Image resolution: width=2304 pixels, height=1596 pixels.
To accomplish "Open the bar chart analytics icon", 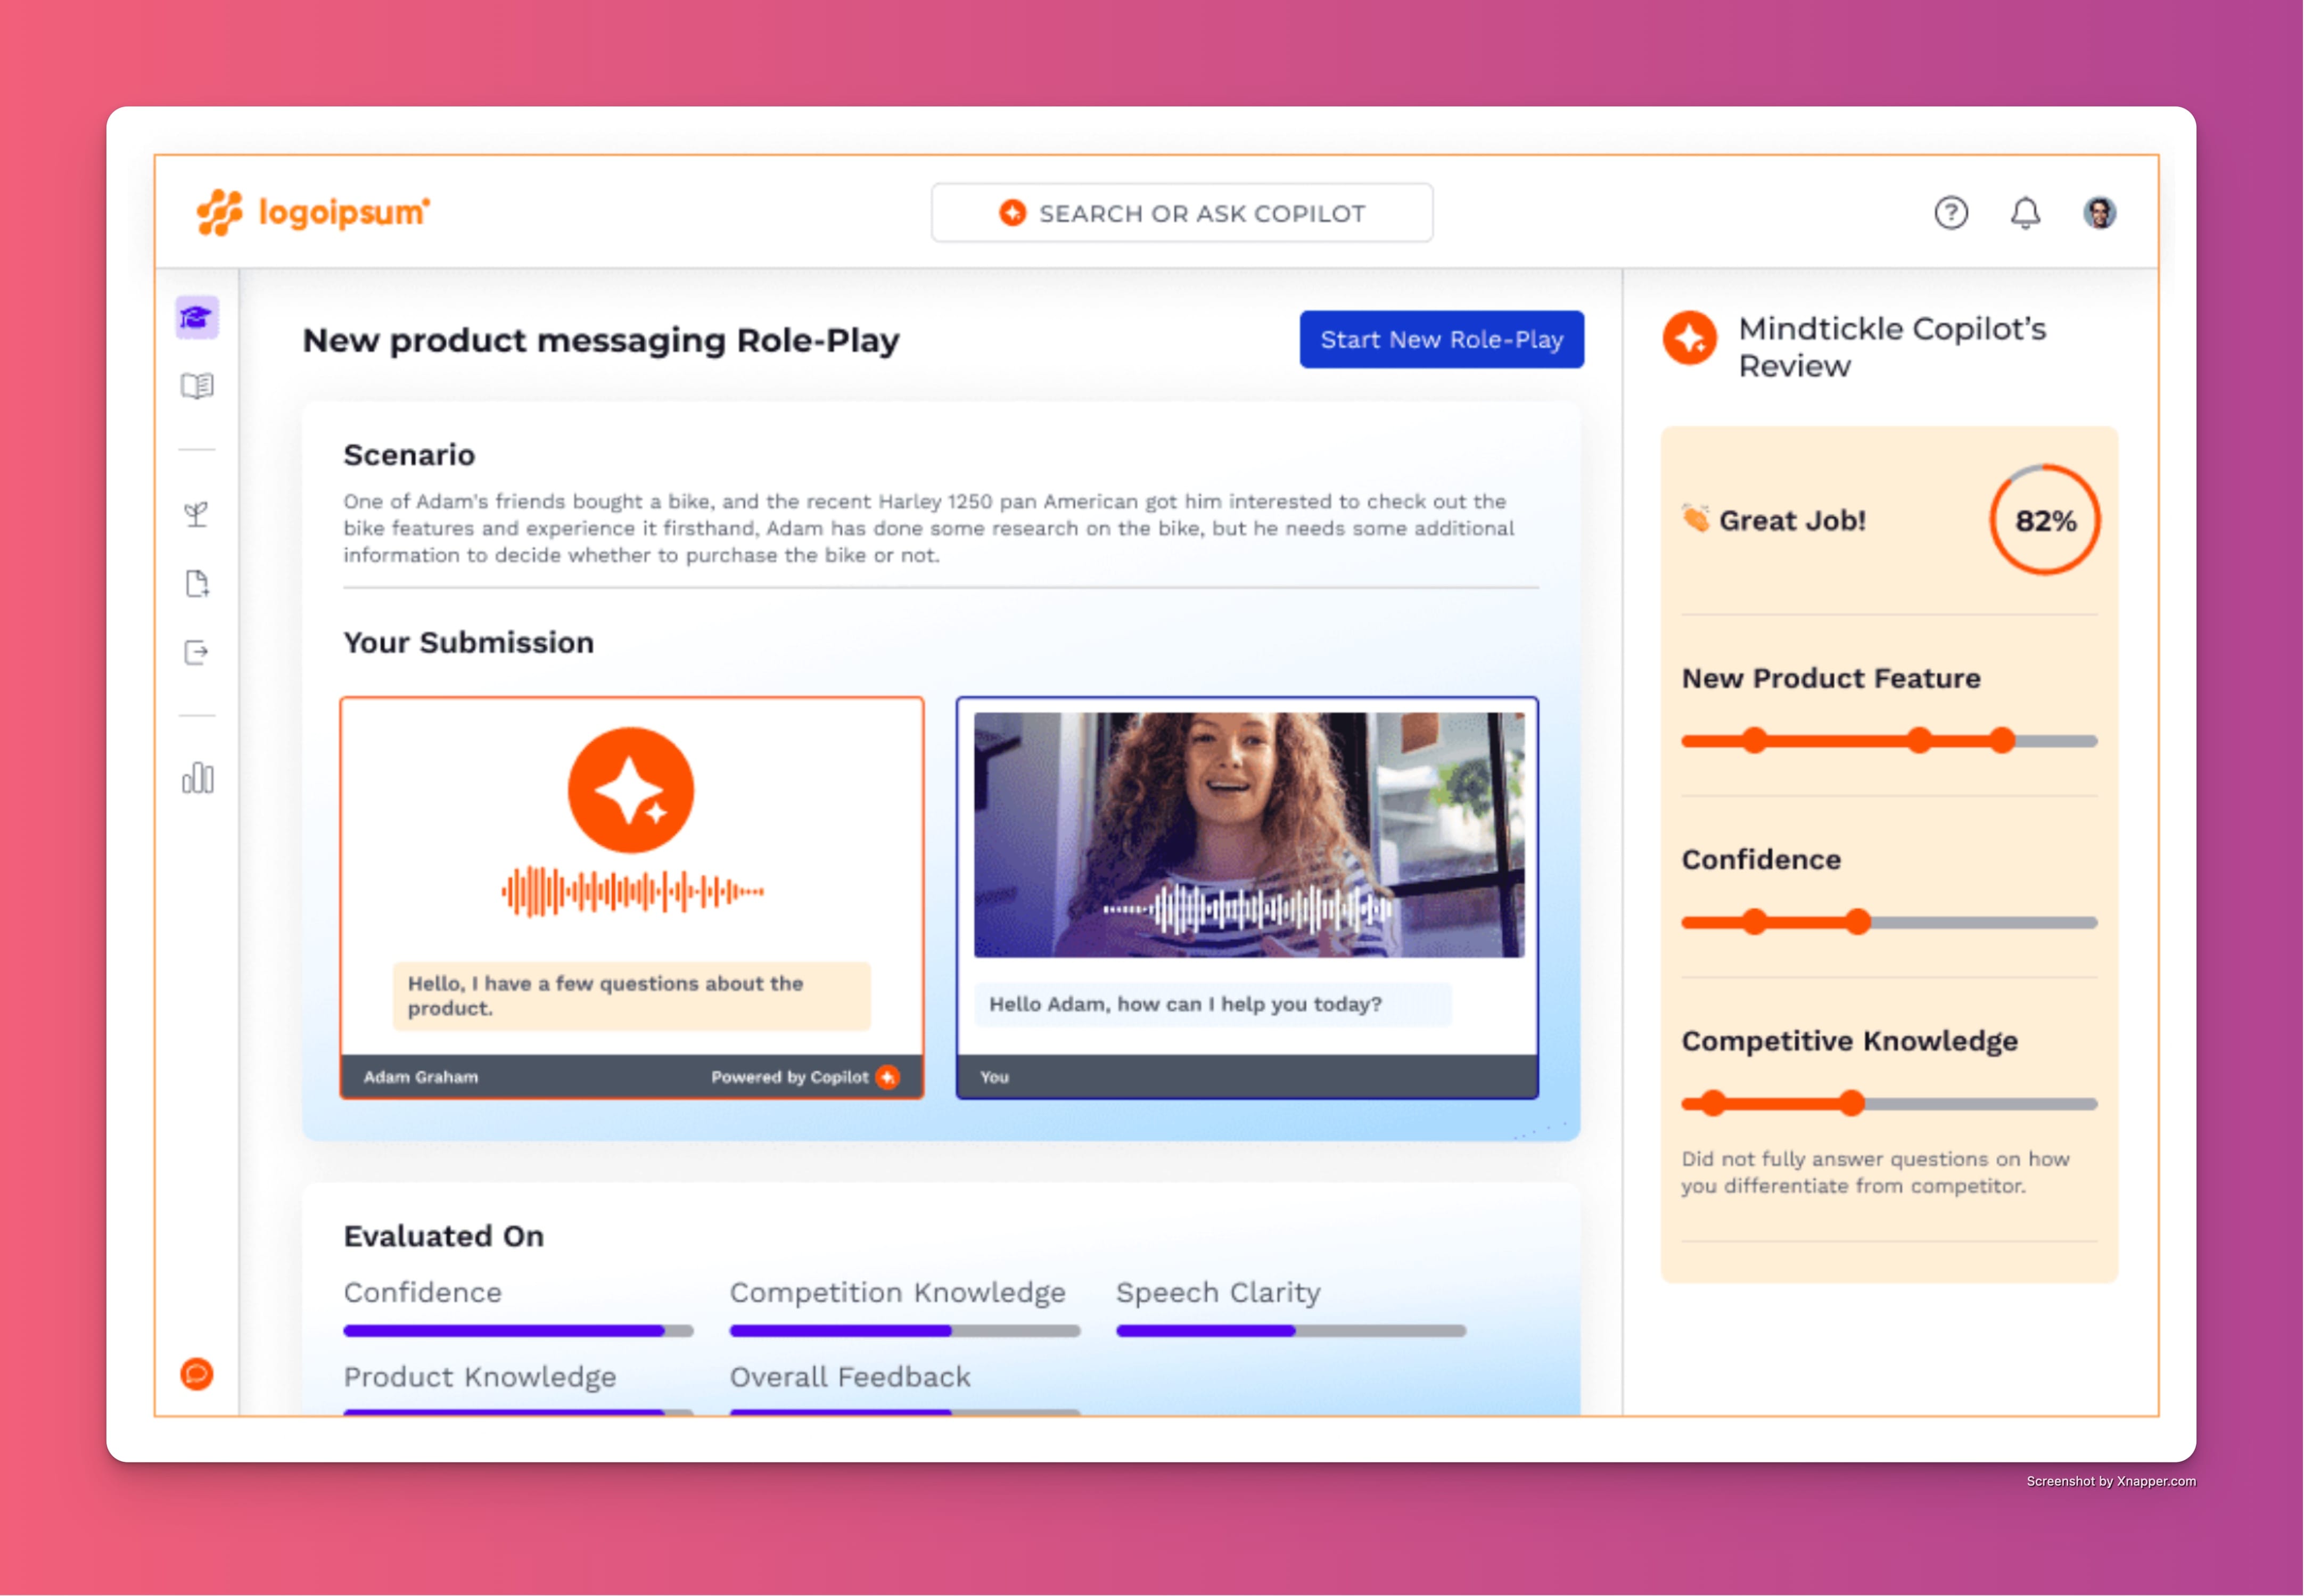I will coord(197,778).
